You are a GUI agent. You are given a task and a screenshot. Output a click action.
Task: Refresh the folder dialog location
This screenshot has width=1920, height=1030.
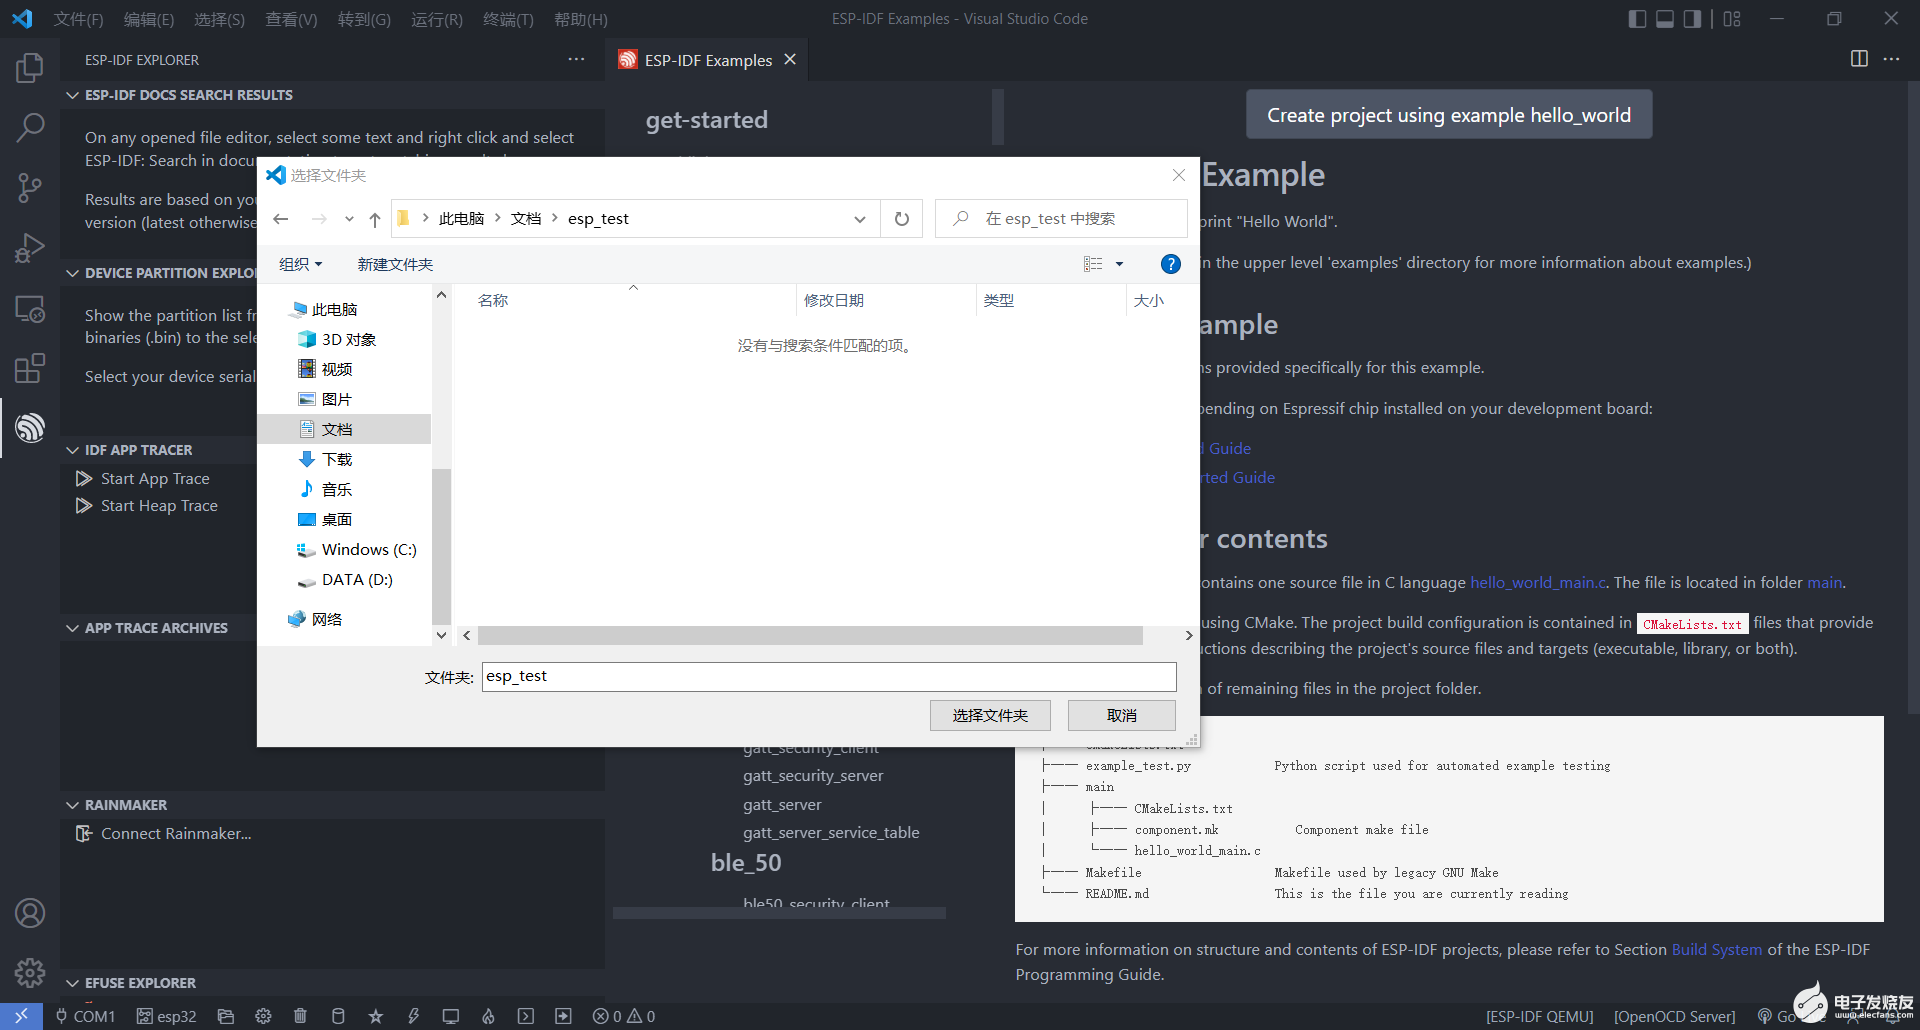(902, 219)
